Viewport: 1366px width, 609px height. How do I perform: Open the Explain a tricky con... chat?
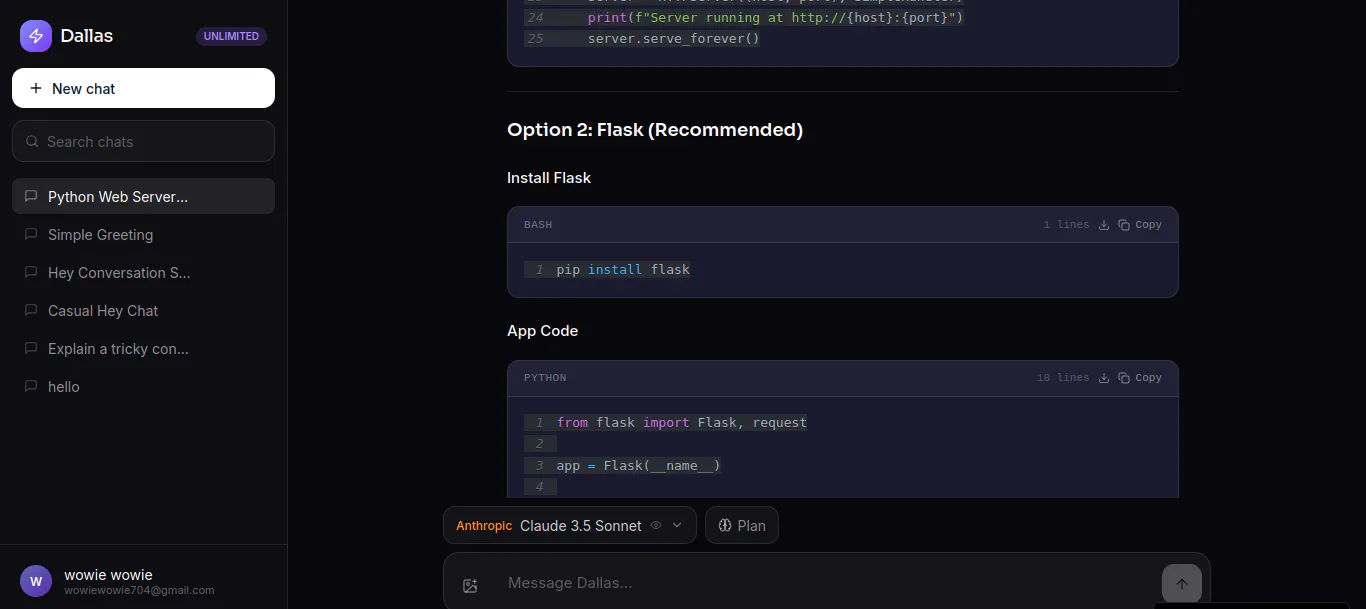[x=143, y=349]
